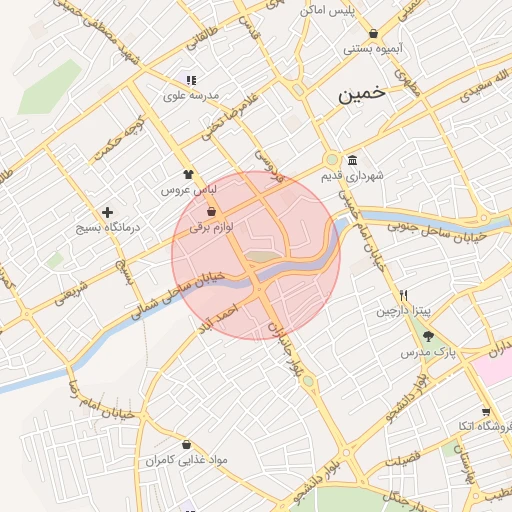Click the medical cross icon for درمانگاه بسیج
The width and height of the screenshot is (512, 512).
point(107,212)
